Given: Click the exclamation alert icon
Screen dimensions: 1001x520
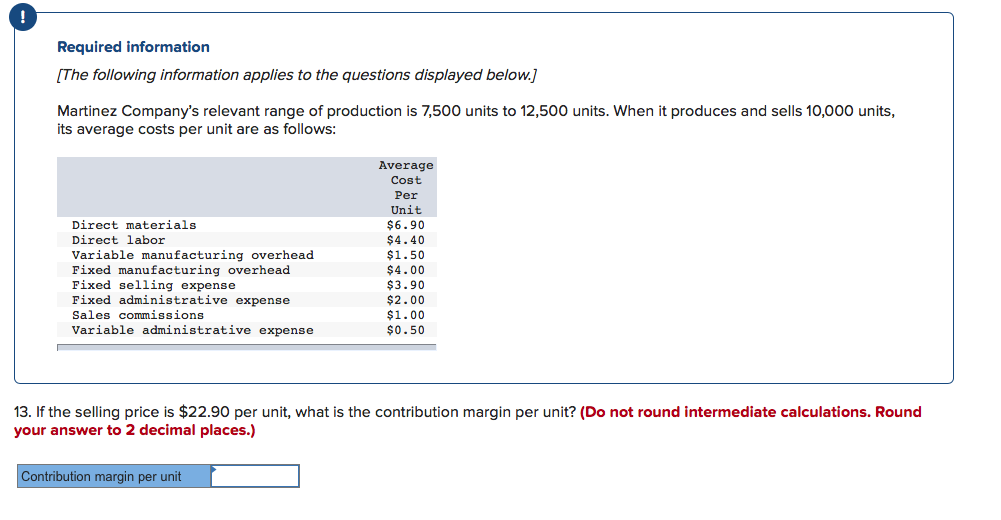Looking at the screenshot, I should pos(23,17).
